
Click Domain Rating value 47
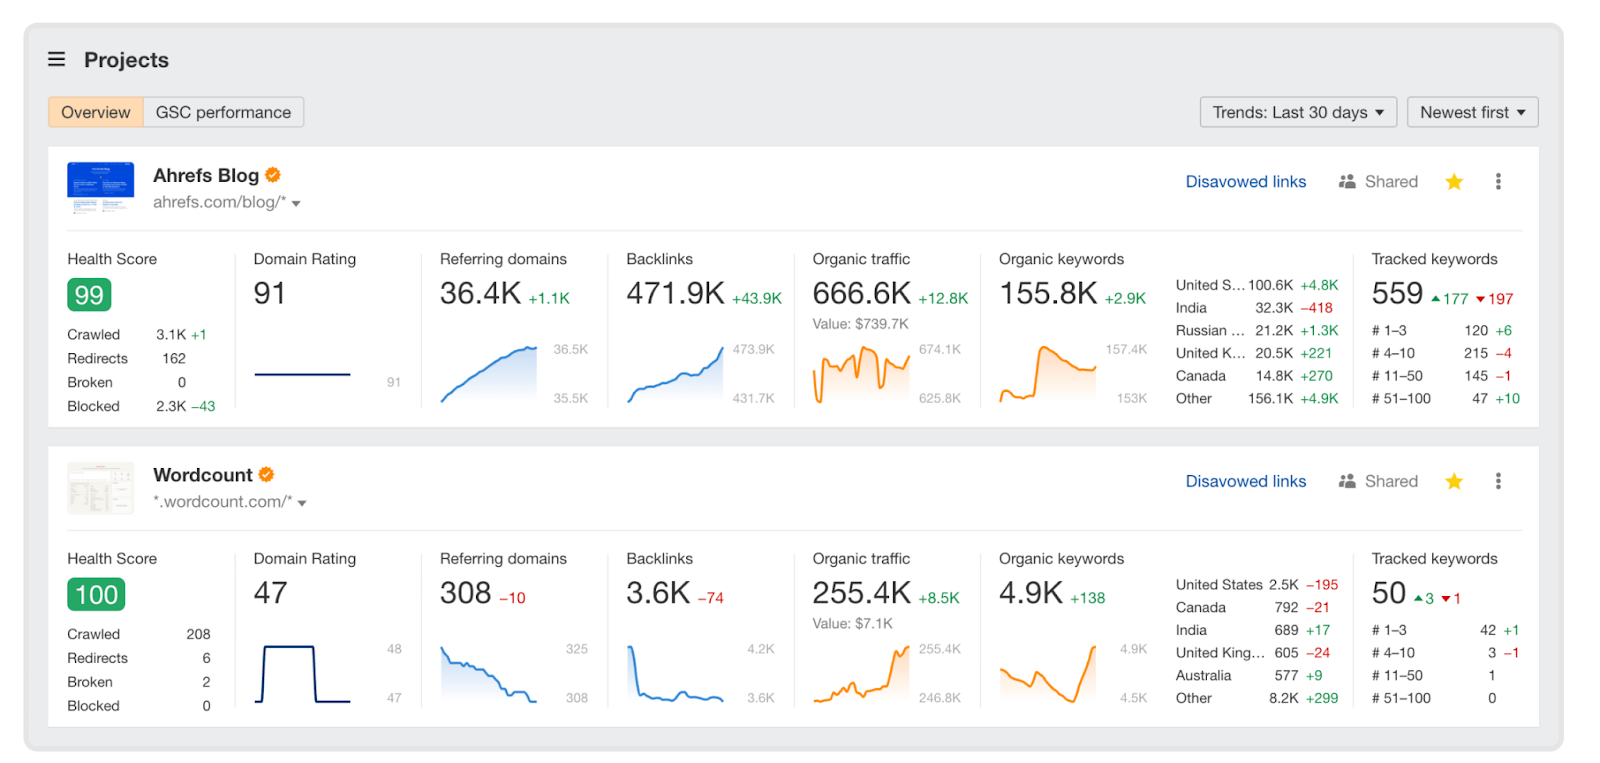click(x=271, y=593)
